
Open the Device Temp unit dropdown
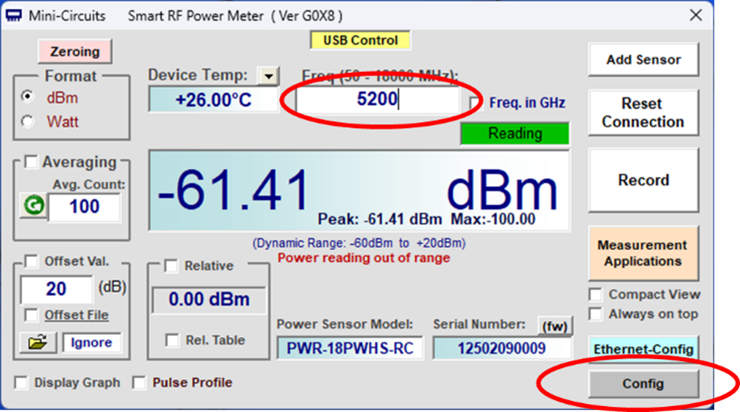268,76
